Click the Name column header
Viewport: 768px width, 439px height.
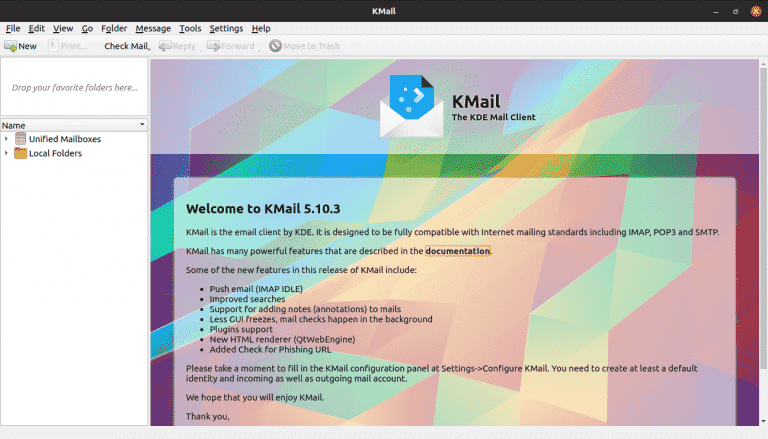[74, 125]
